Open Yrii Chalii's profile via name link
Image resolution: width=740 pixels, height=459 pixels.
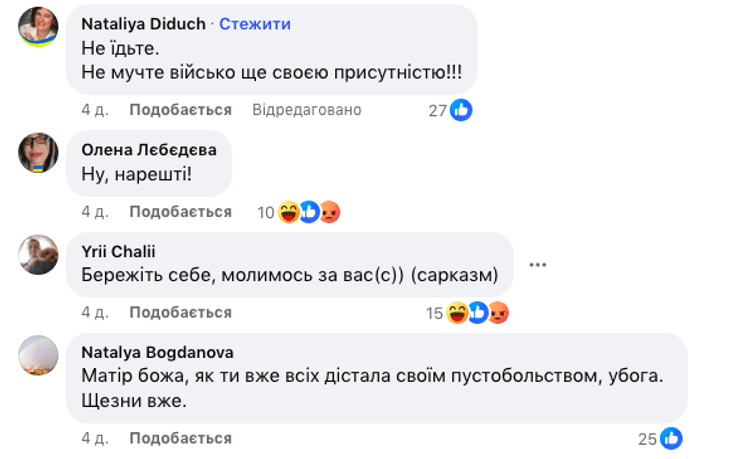point(118,250)
